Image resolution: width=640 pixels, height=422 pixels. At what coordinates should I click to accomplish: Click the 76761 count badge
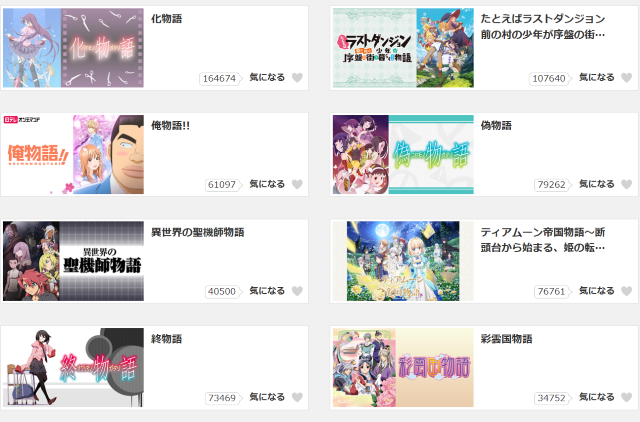coord(552,291)
